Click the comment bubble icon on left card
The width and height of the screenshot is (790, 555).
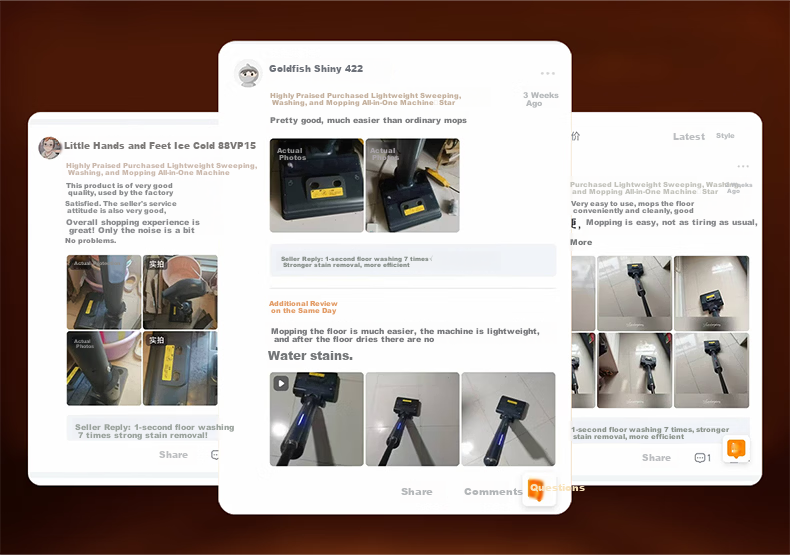coord(215,455)
